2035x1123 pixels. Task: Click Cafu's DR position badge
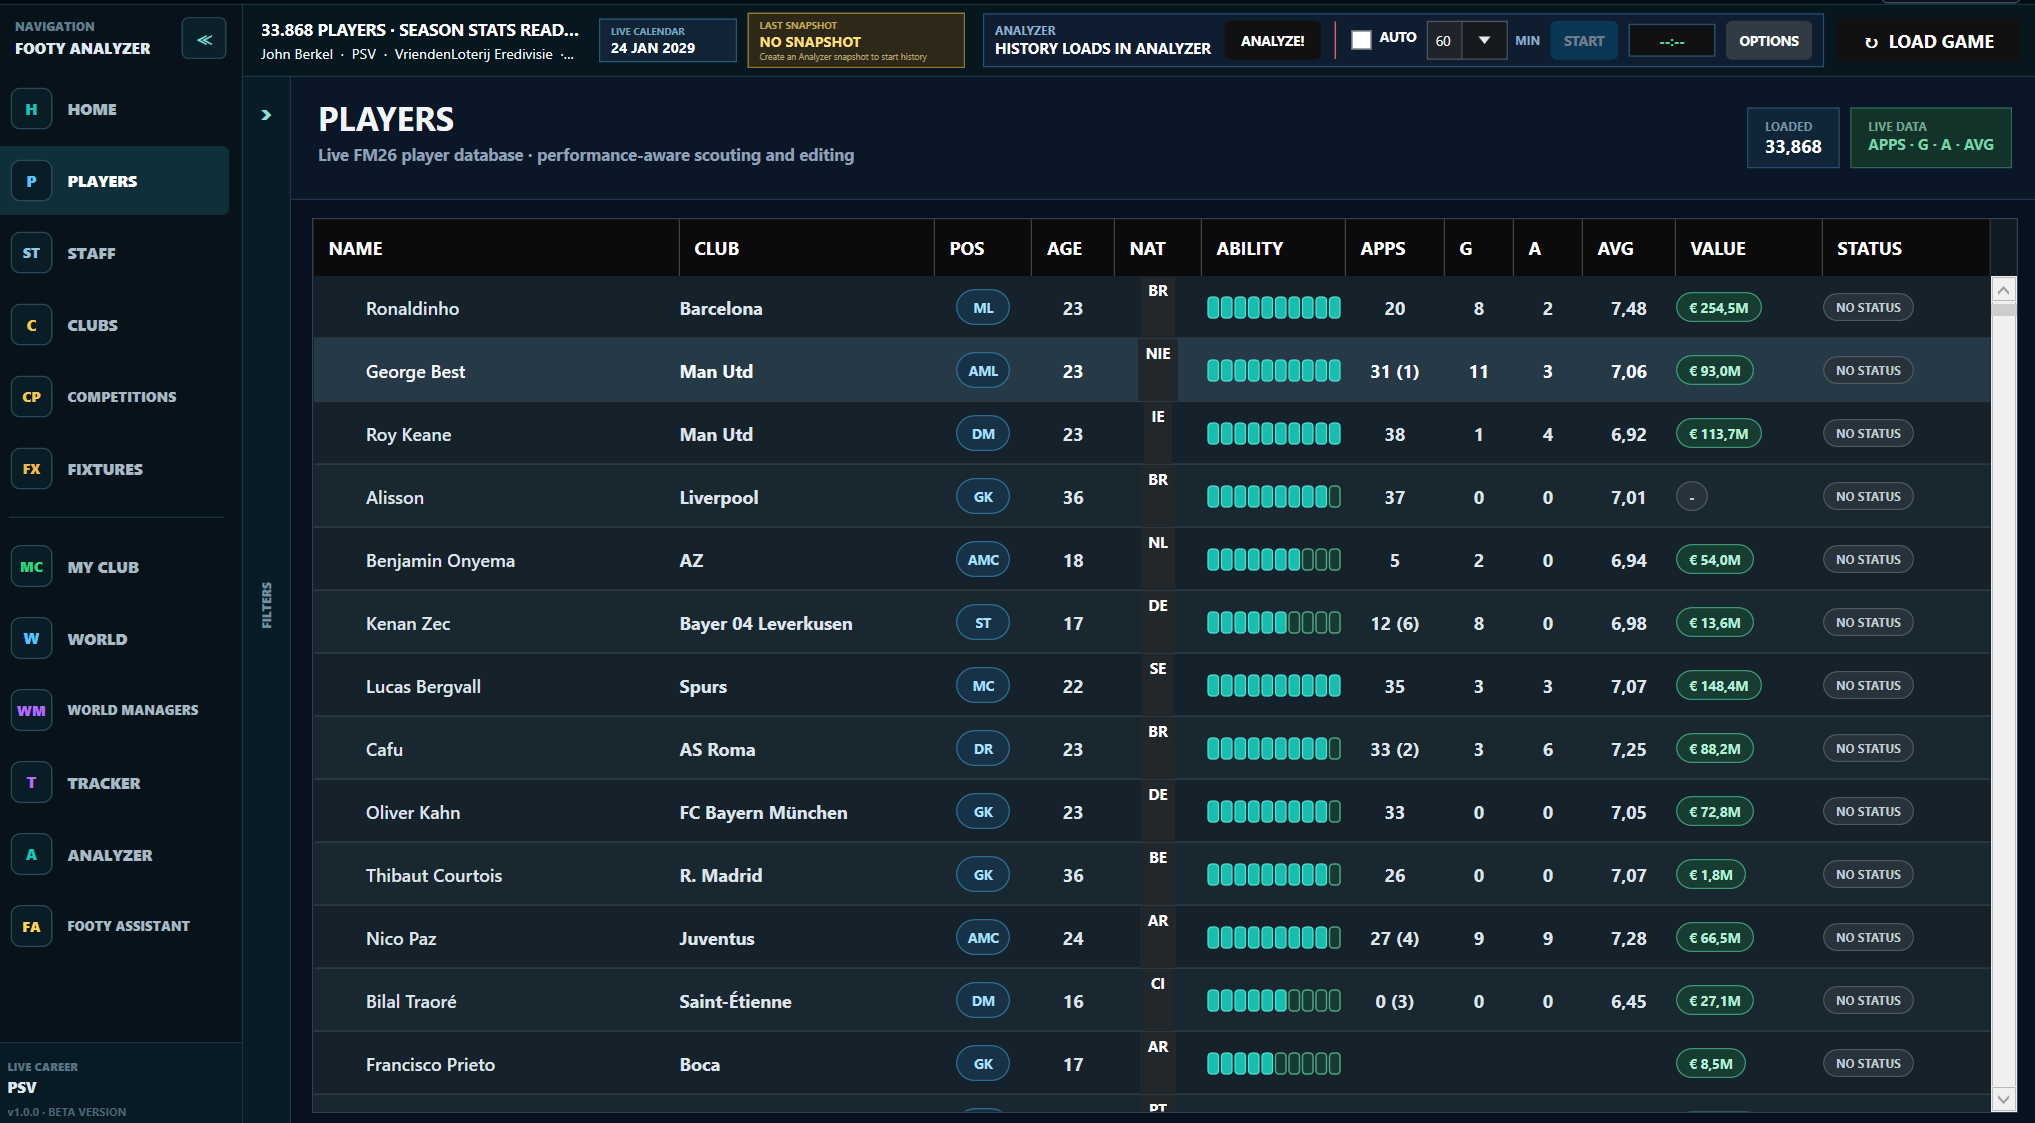(x=983, y=749)
